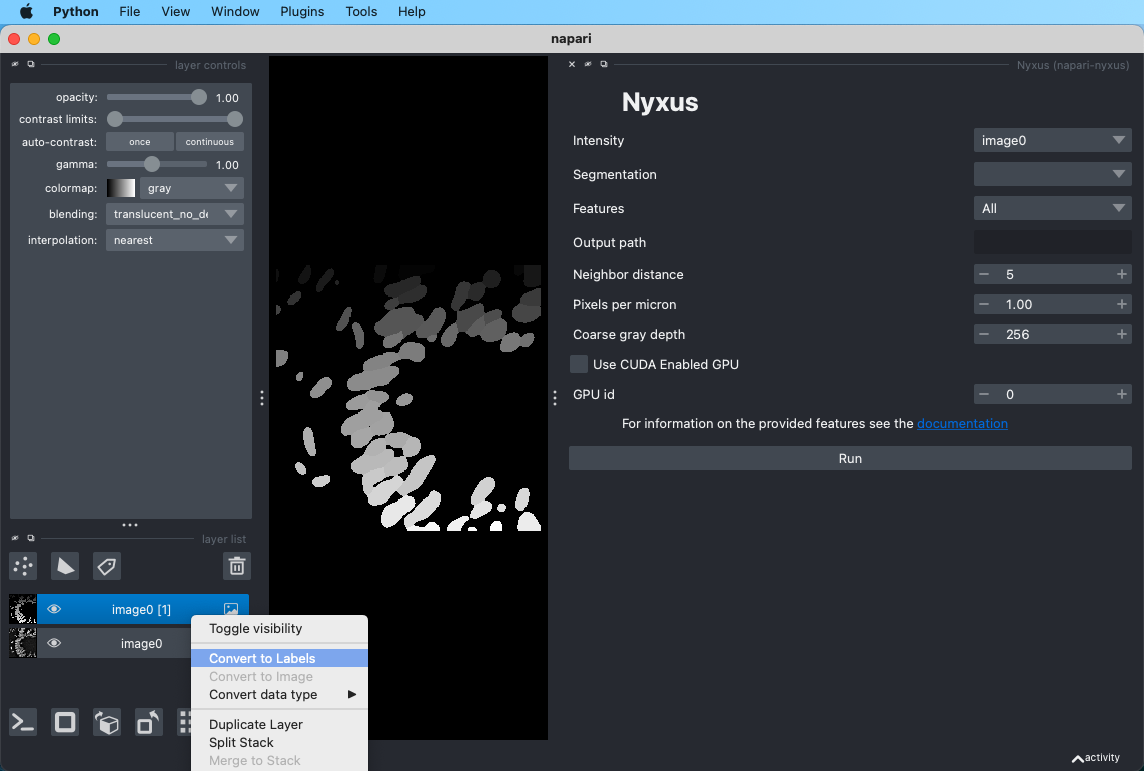Viewport: 1144px width, 771px height.
Task: Open the napari console
Action: click(23, 723)
